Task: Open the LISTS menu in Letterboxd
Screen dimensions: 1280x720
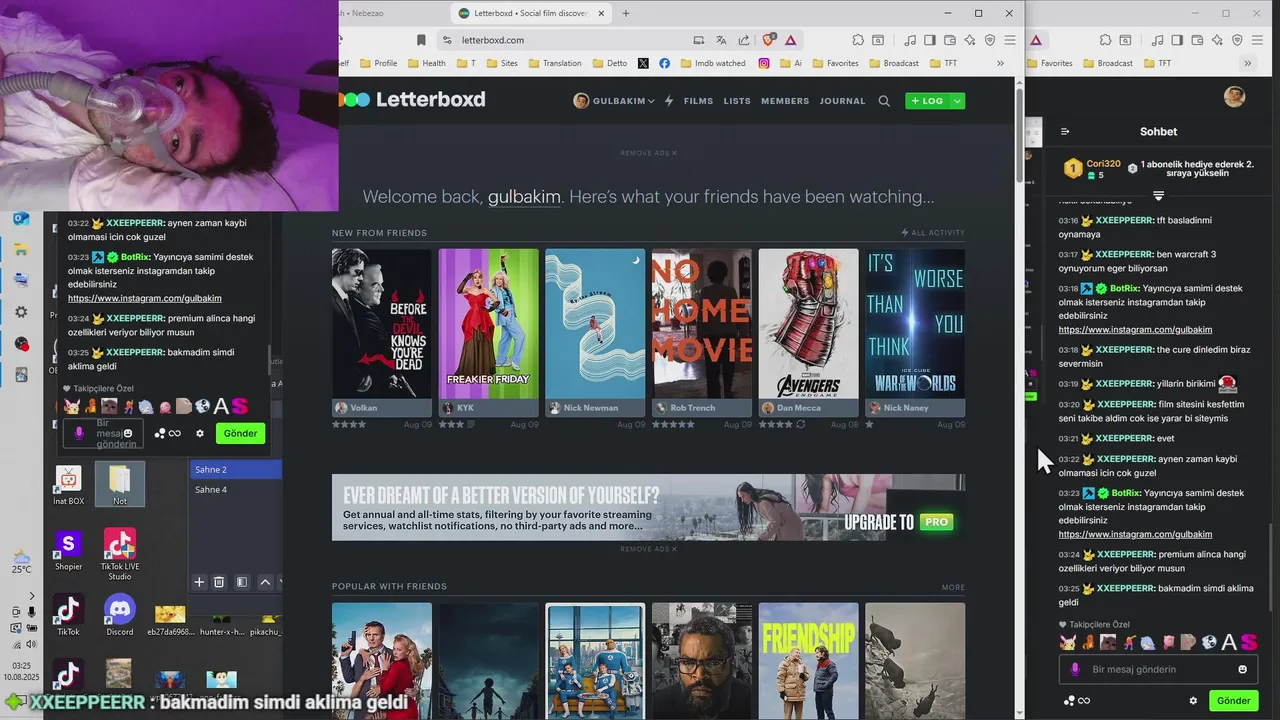Action: point(737,101)
